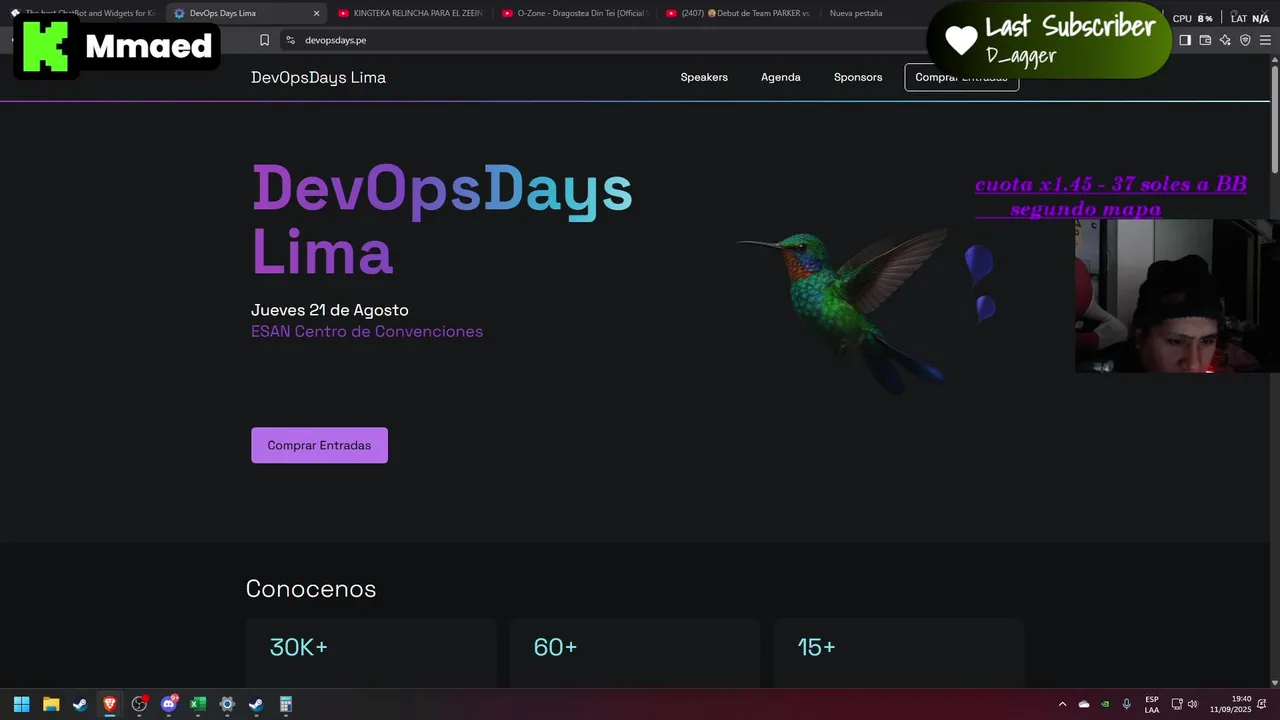The height and width of the screenshot is (720, 1280).
Task: Open site info icon beside devopsdays.pe
Action: coord(290,40)
